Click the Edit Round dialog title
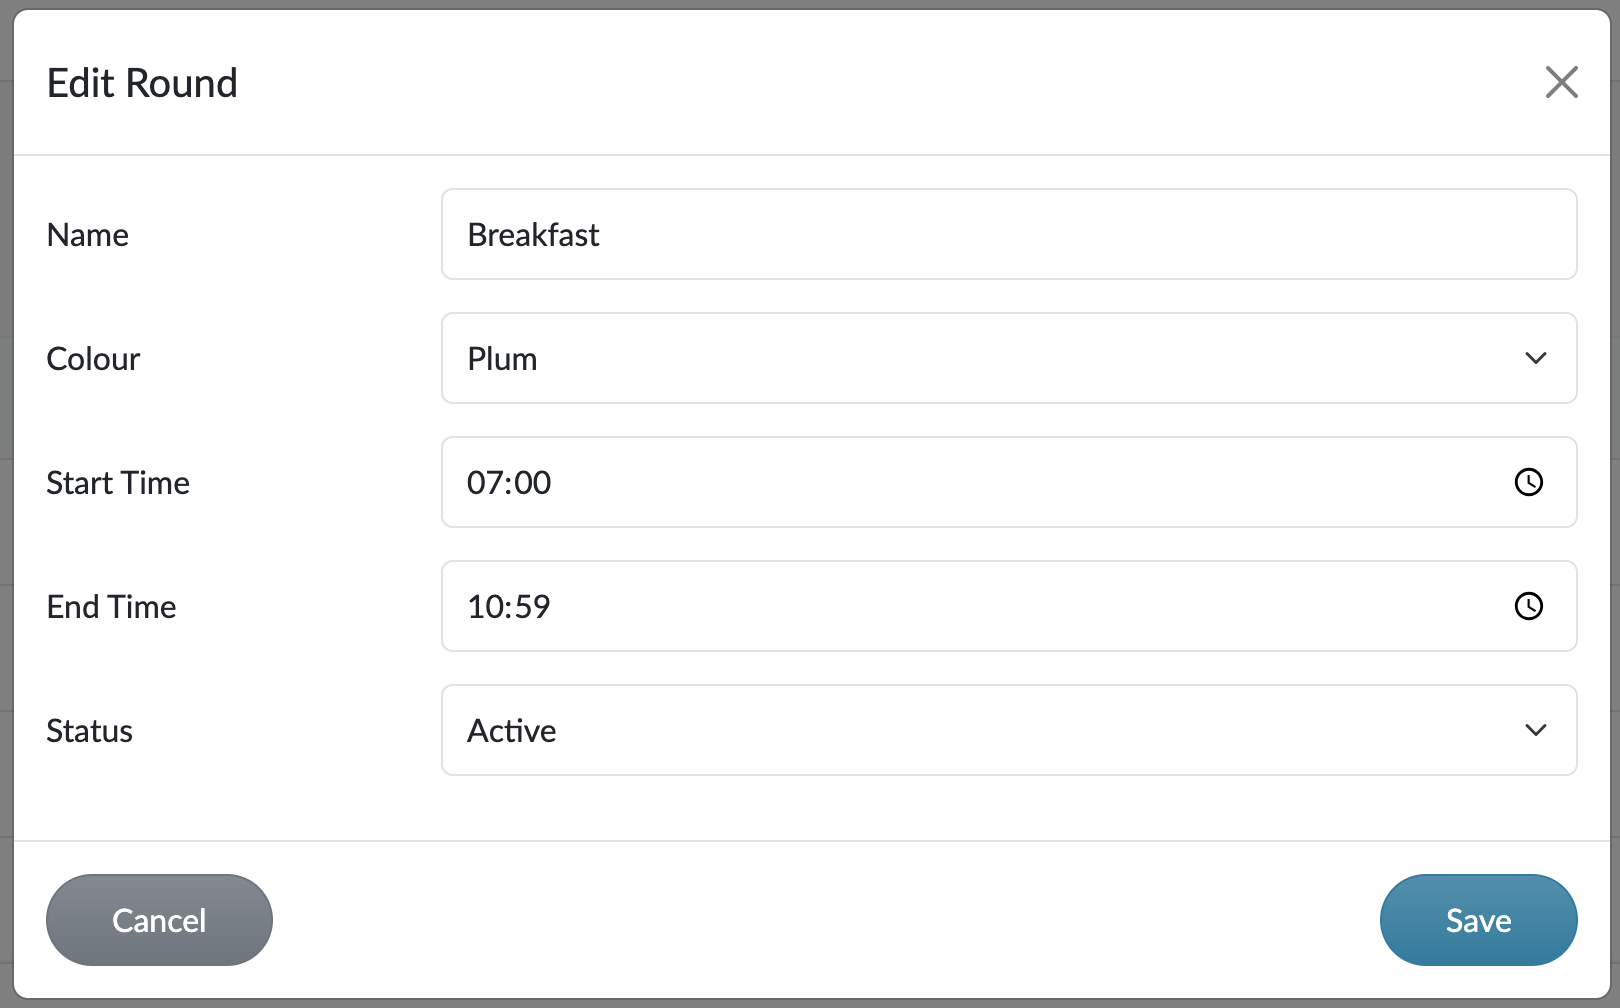The width and height of the screenshot is (1620, 1008). 142,83
